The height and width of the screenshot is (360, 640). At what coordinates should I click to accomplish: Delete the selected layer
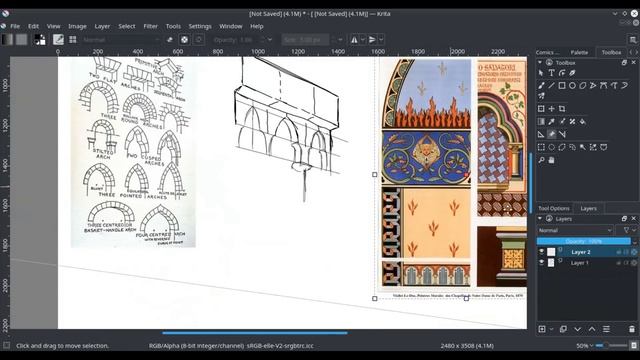coord(632,329)
